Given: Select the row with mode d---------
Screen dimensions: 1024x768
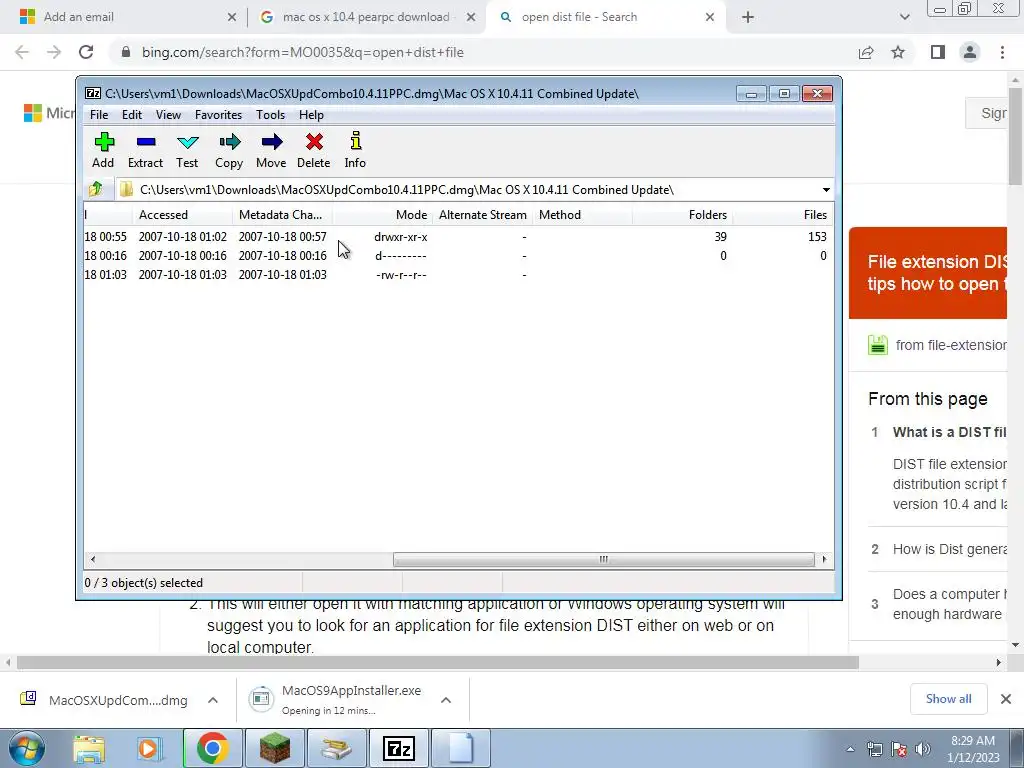Looking at the screenshot, I should pos(458,256).
